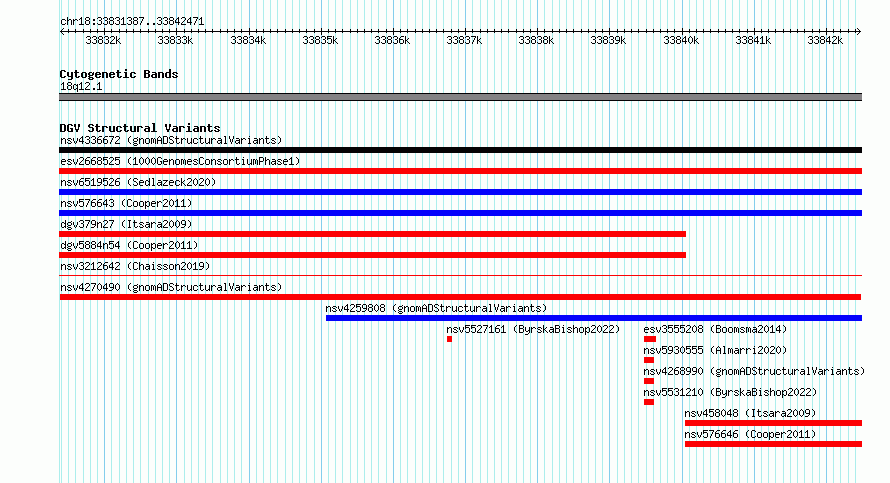This screenshot has height=483, width=890.
Task: Click the 33833k ruler position
Action: 175,40
